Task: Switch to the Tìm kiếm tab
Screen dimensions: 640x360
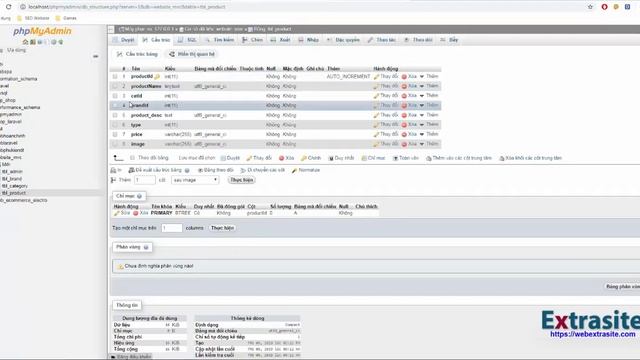Action: (x=220, y=40)
